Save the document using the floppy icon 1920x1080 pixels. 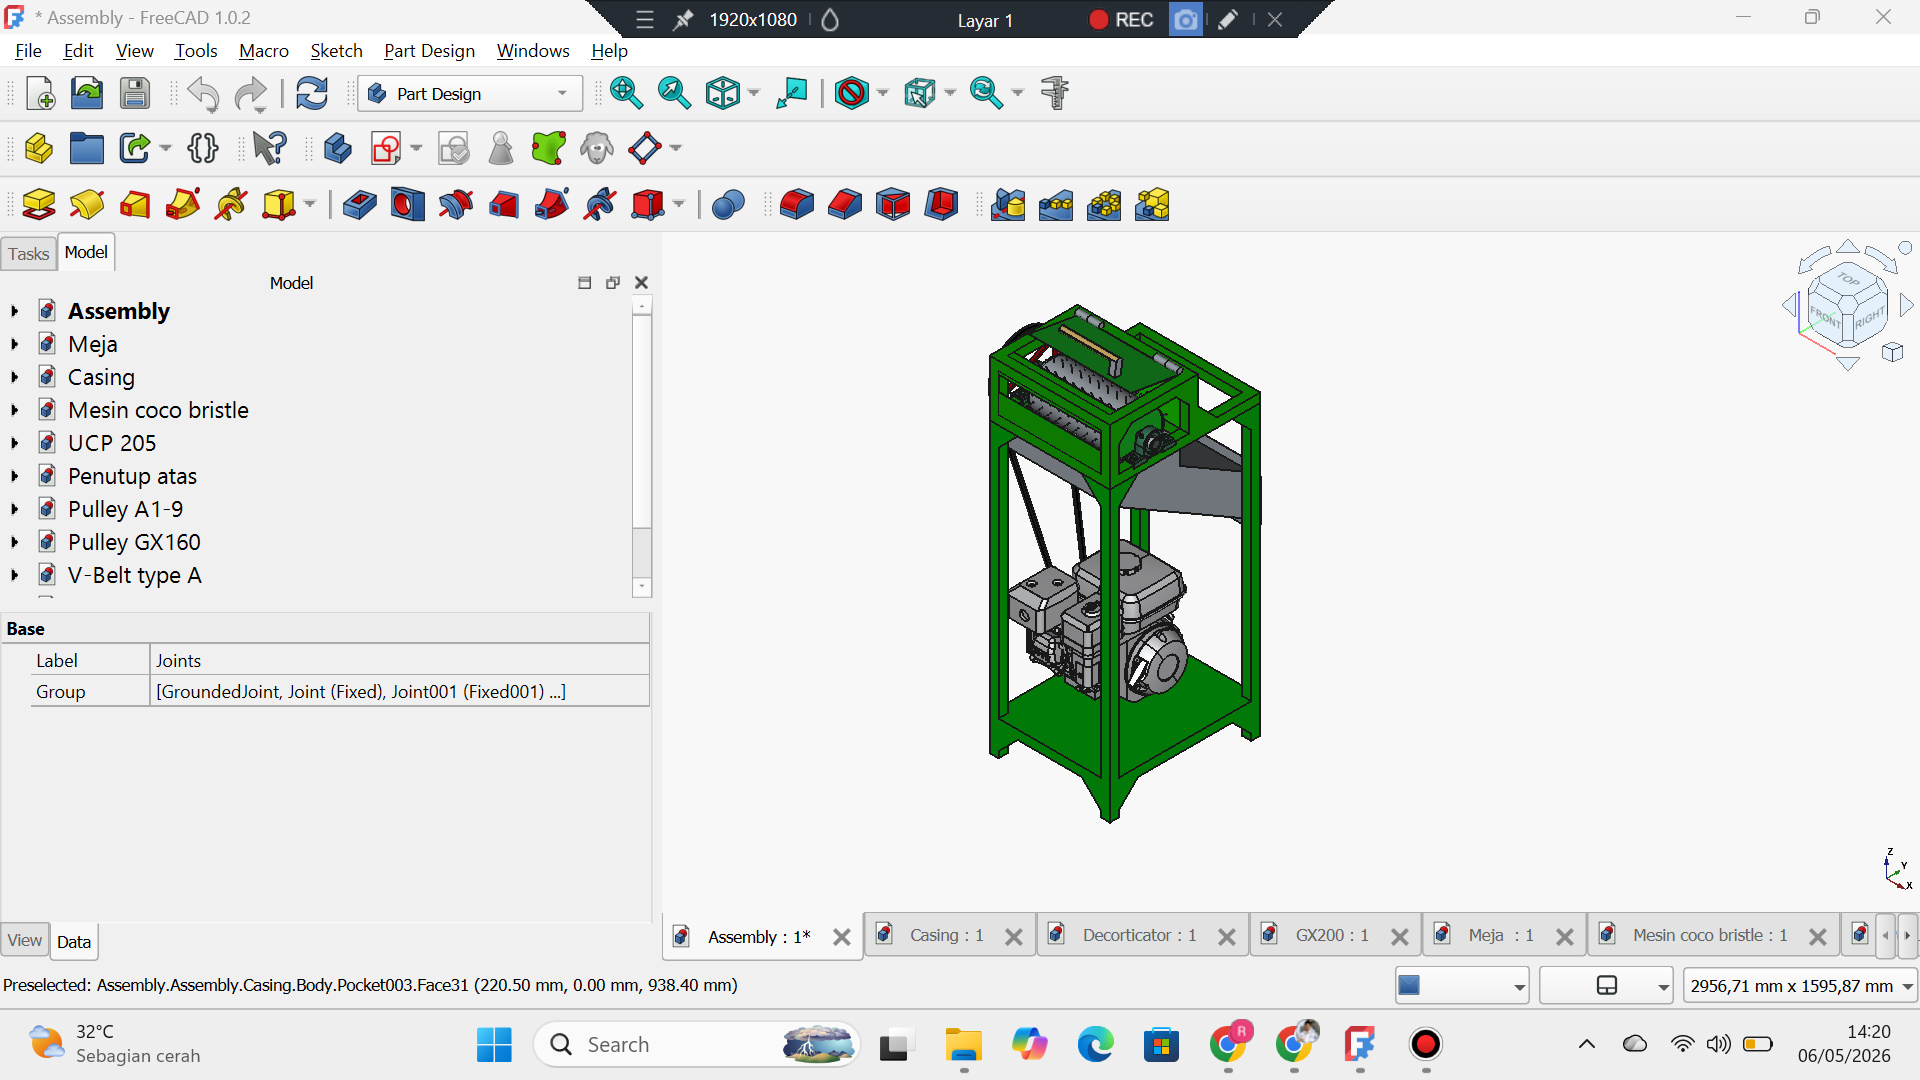click(135, 93)
